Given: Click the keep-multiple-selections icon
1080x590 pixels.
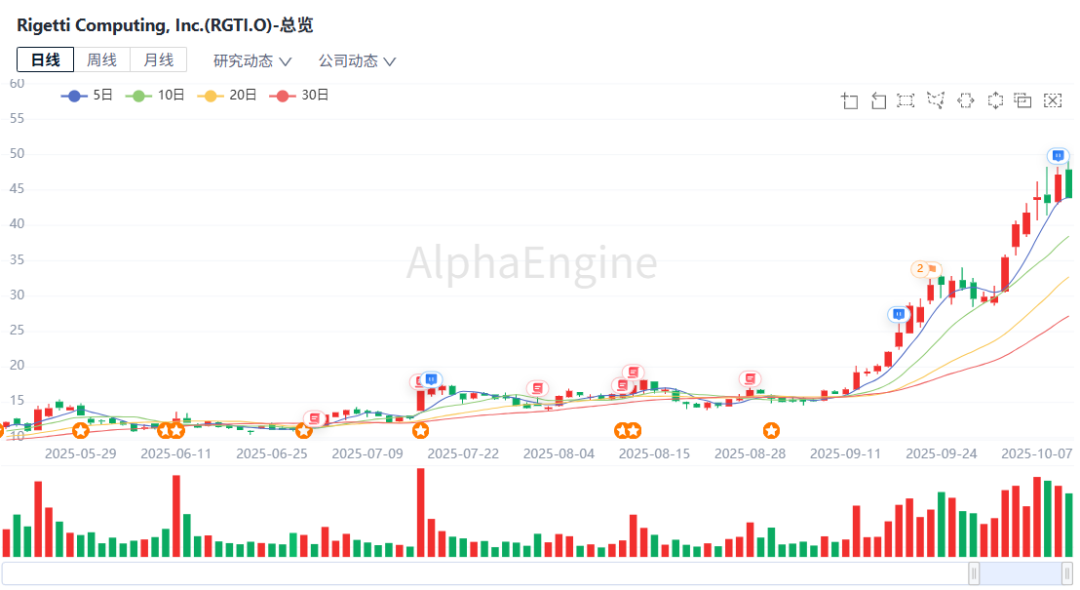Looking at the screenshot, I should 1022,100.
